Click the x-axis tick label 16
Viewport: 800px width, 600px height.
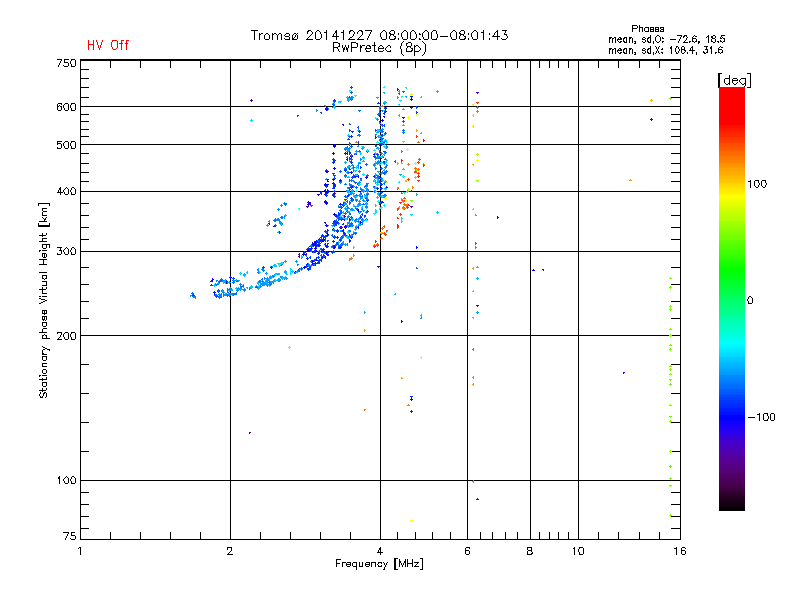pos(680,551)
